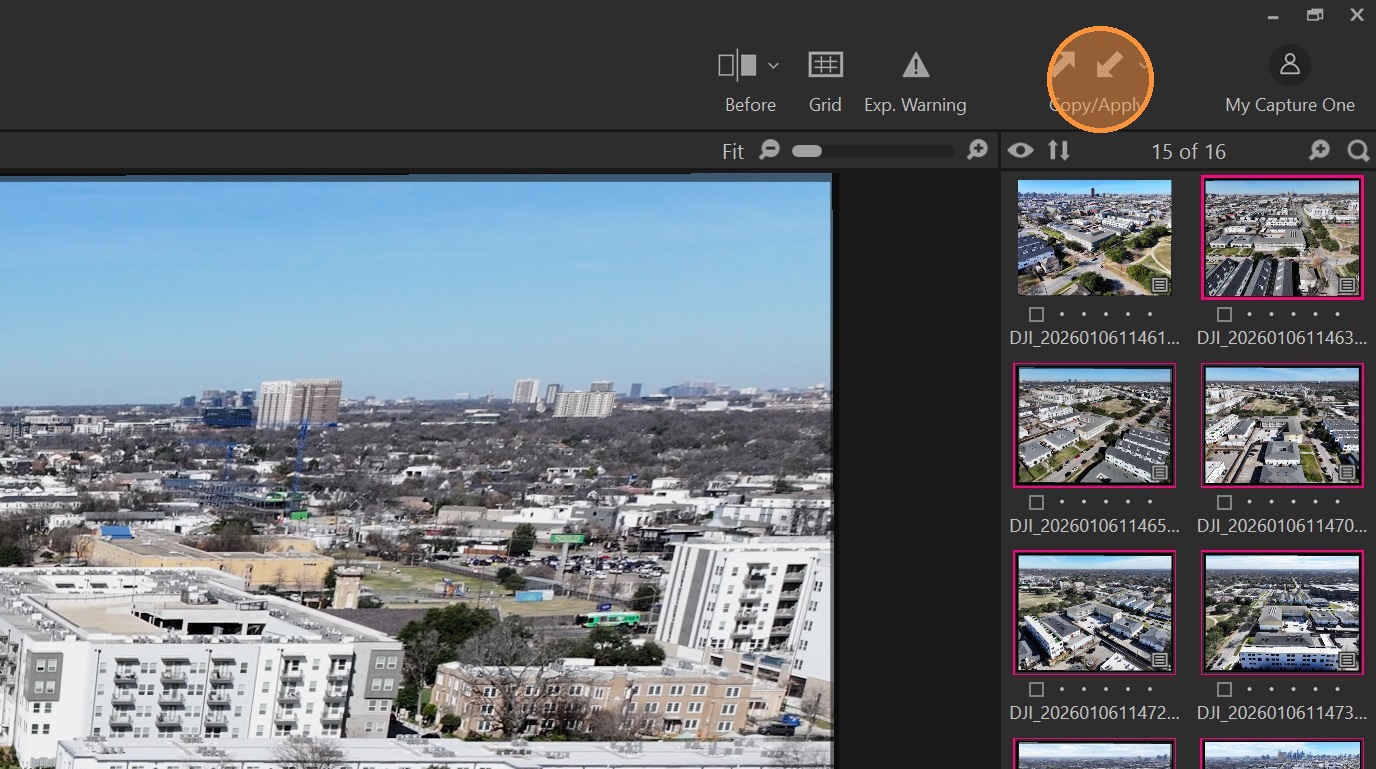Select thumbnail DJI_2026010611472
Image resolution: width=1376 pixels, height=769 pixels.
coord(1094,612)
